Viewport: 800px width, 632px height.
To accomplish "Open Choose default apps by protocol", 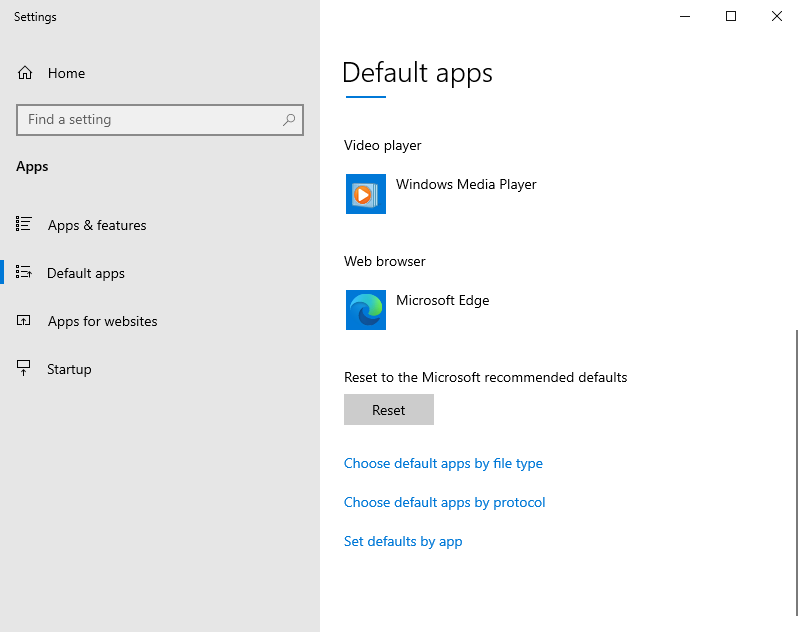I will tap(444, 502).
